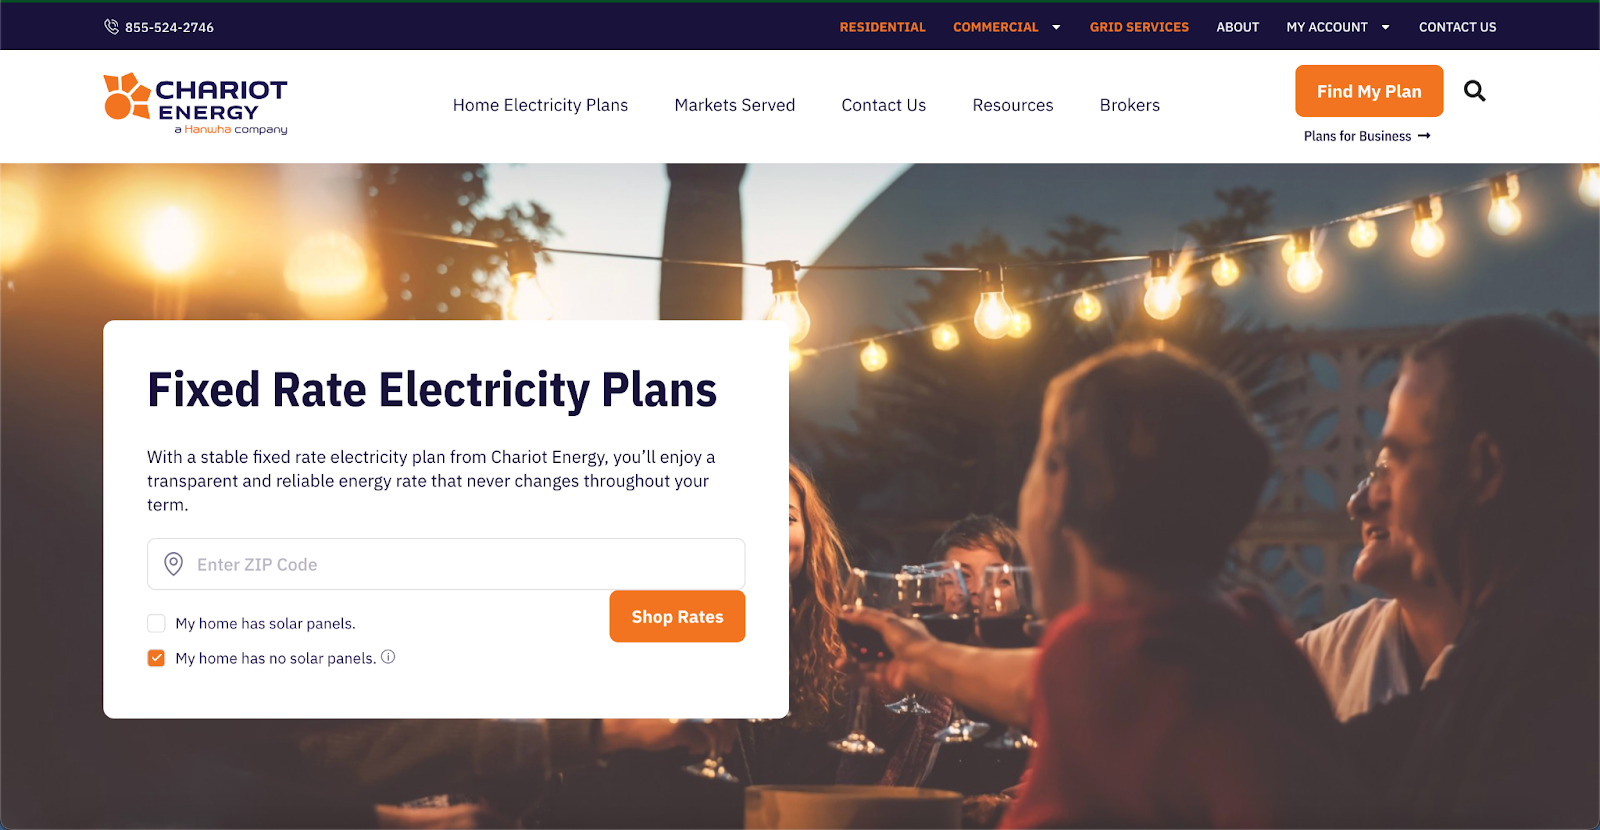Click the Chariot Energy logo
The height and width of the screenshot is (830, 1600).
pyautogui.click(x=195, y=104)
